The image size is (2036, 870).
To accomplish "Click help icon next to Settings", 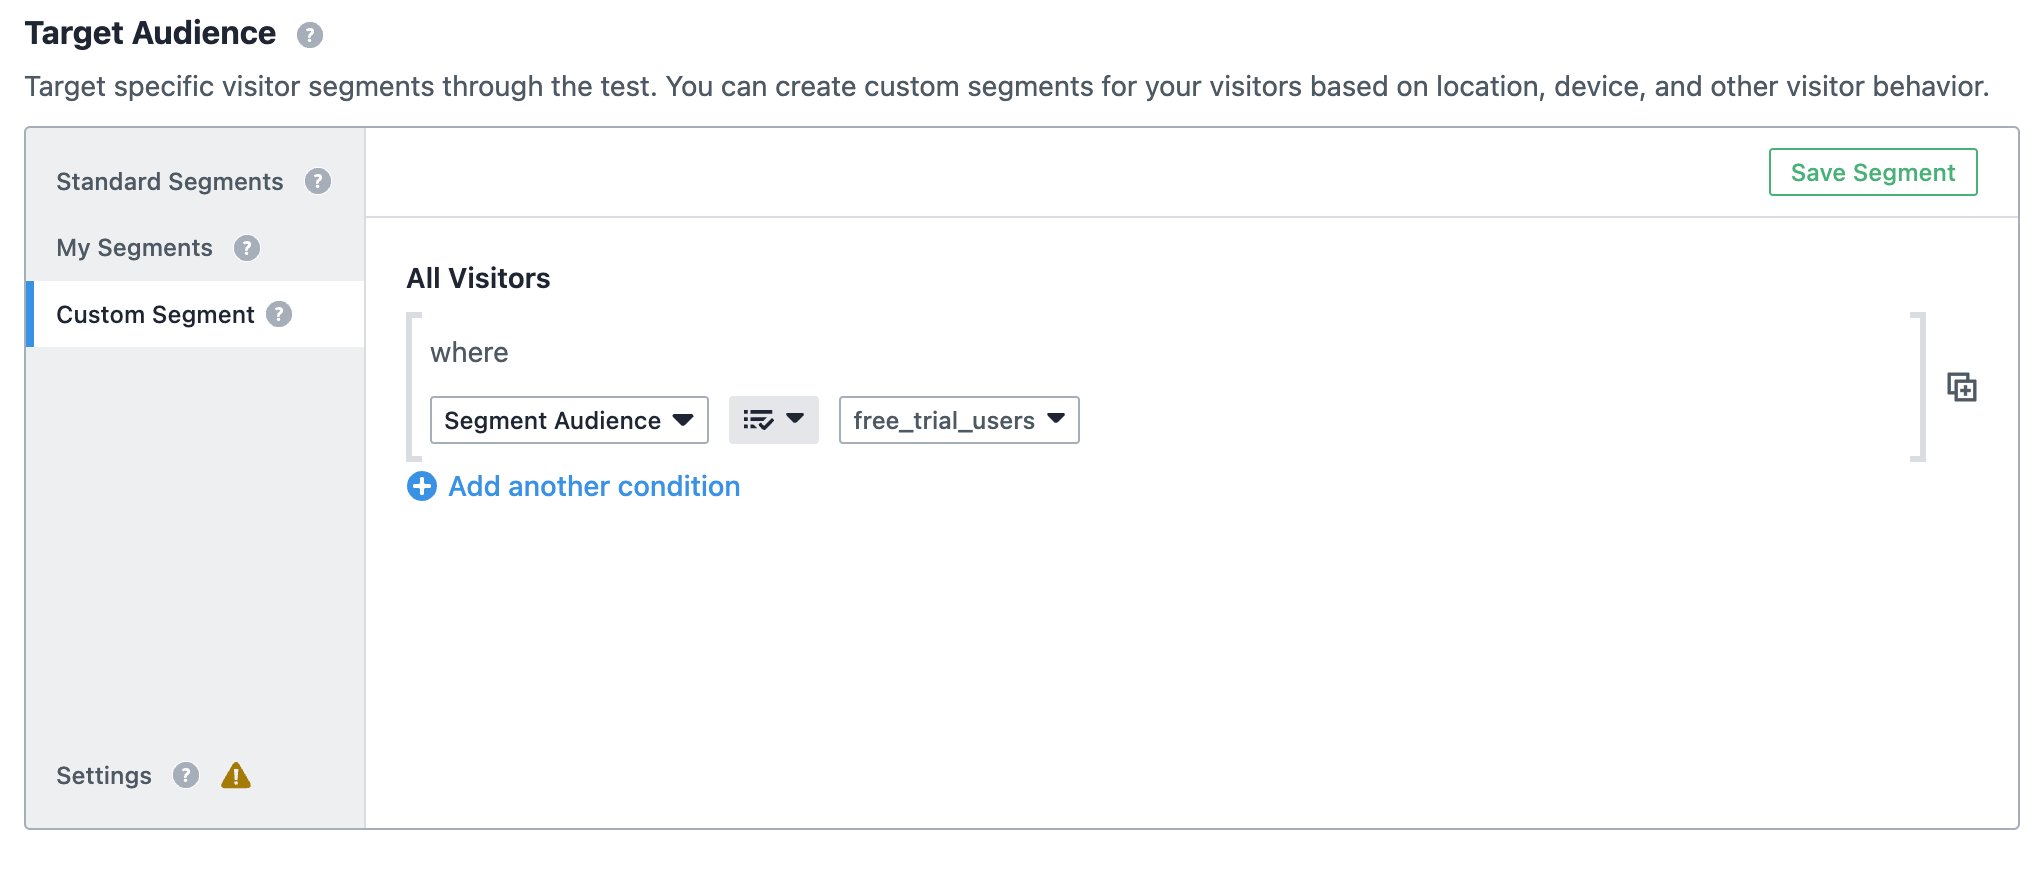I will pyautogui.click(x=186, y=775).
